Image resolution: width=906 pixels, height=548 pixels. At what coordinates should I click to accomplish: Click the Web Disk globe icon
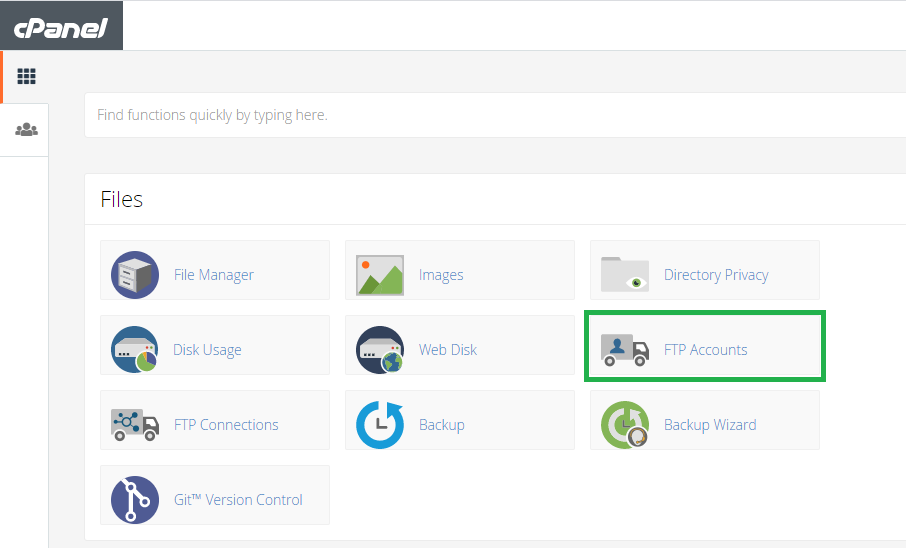point(380,350)
